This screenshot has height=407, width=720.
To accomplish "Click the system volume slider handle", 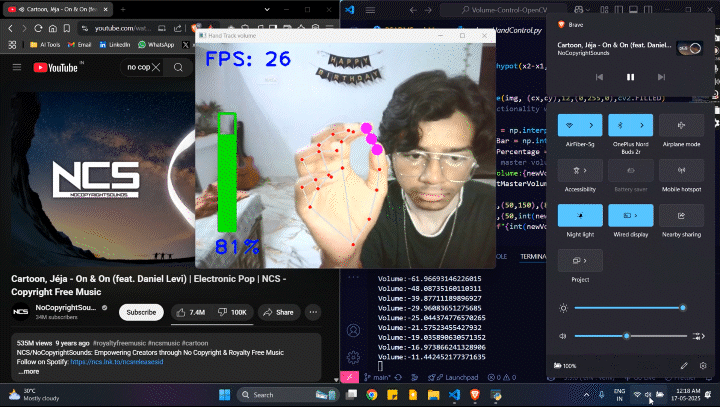I will (x=626, y=336).
